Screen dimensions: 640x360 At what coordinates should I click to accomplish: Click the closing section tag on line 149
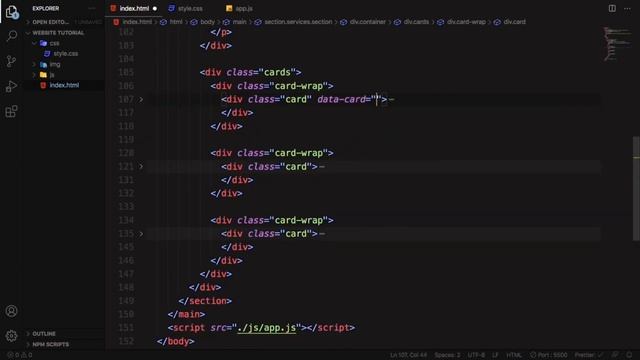(x=205, y=301)
